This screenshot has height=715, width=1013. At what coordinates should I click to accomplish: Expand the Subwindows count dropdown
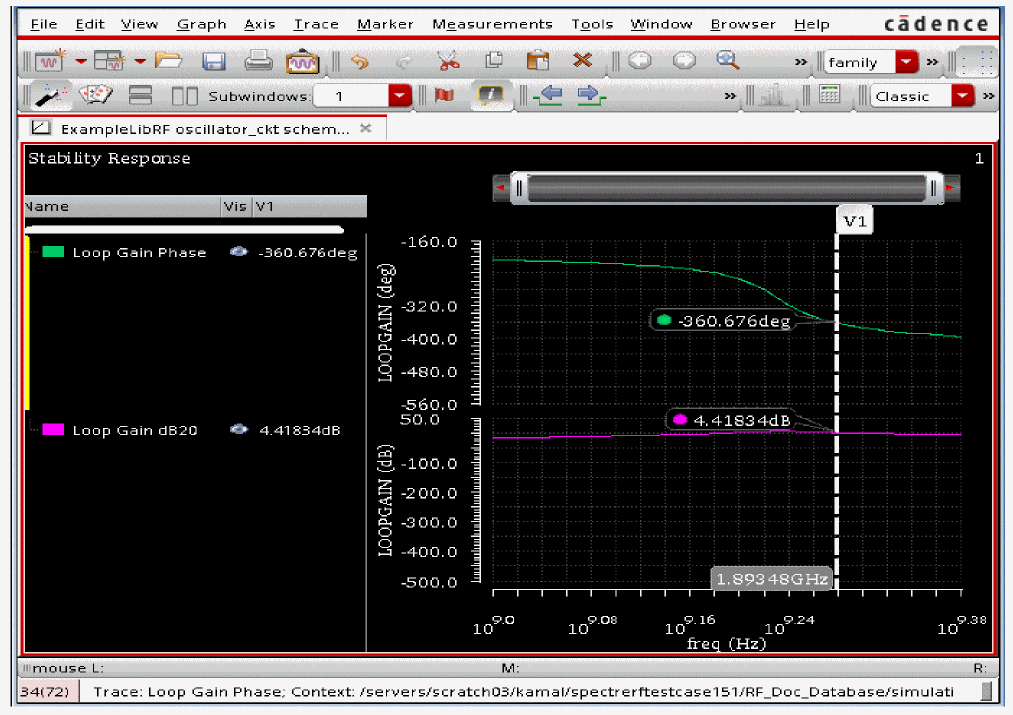click(400, 96)
